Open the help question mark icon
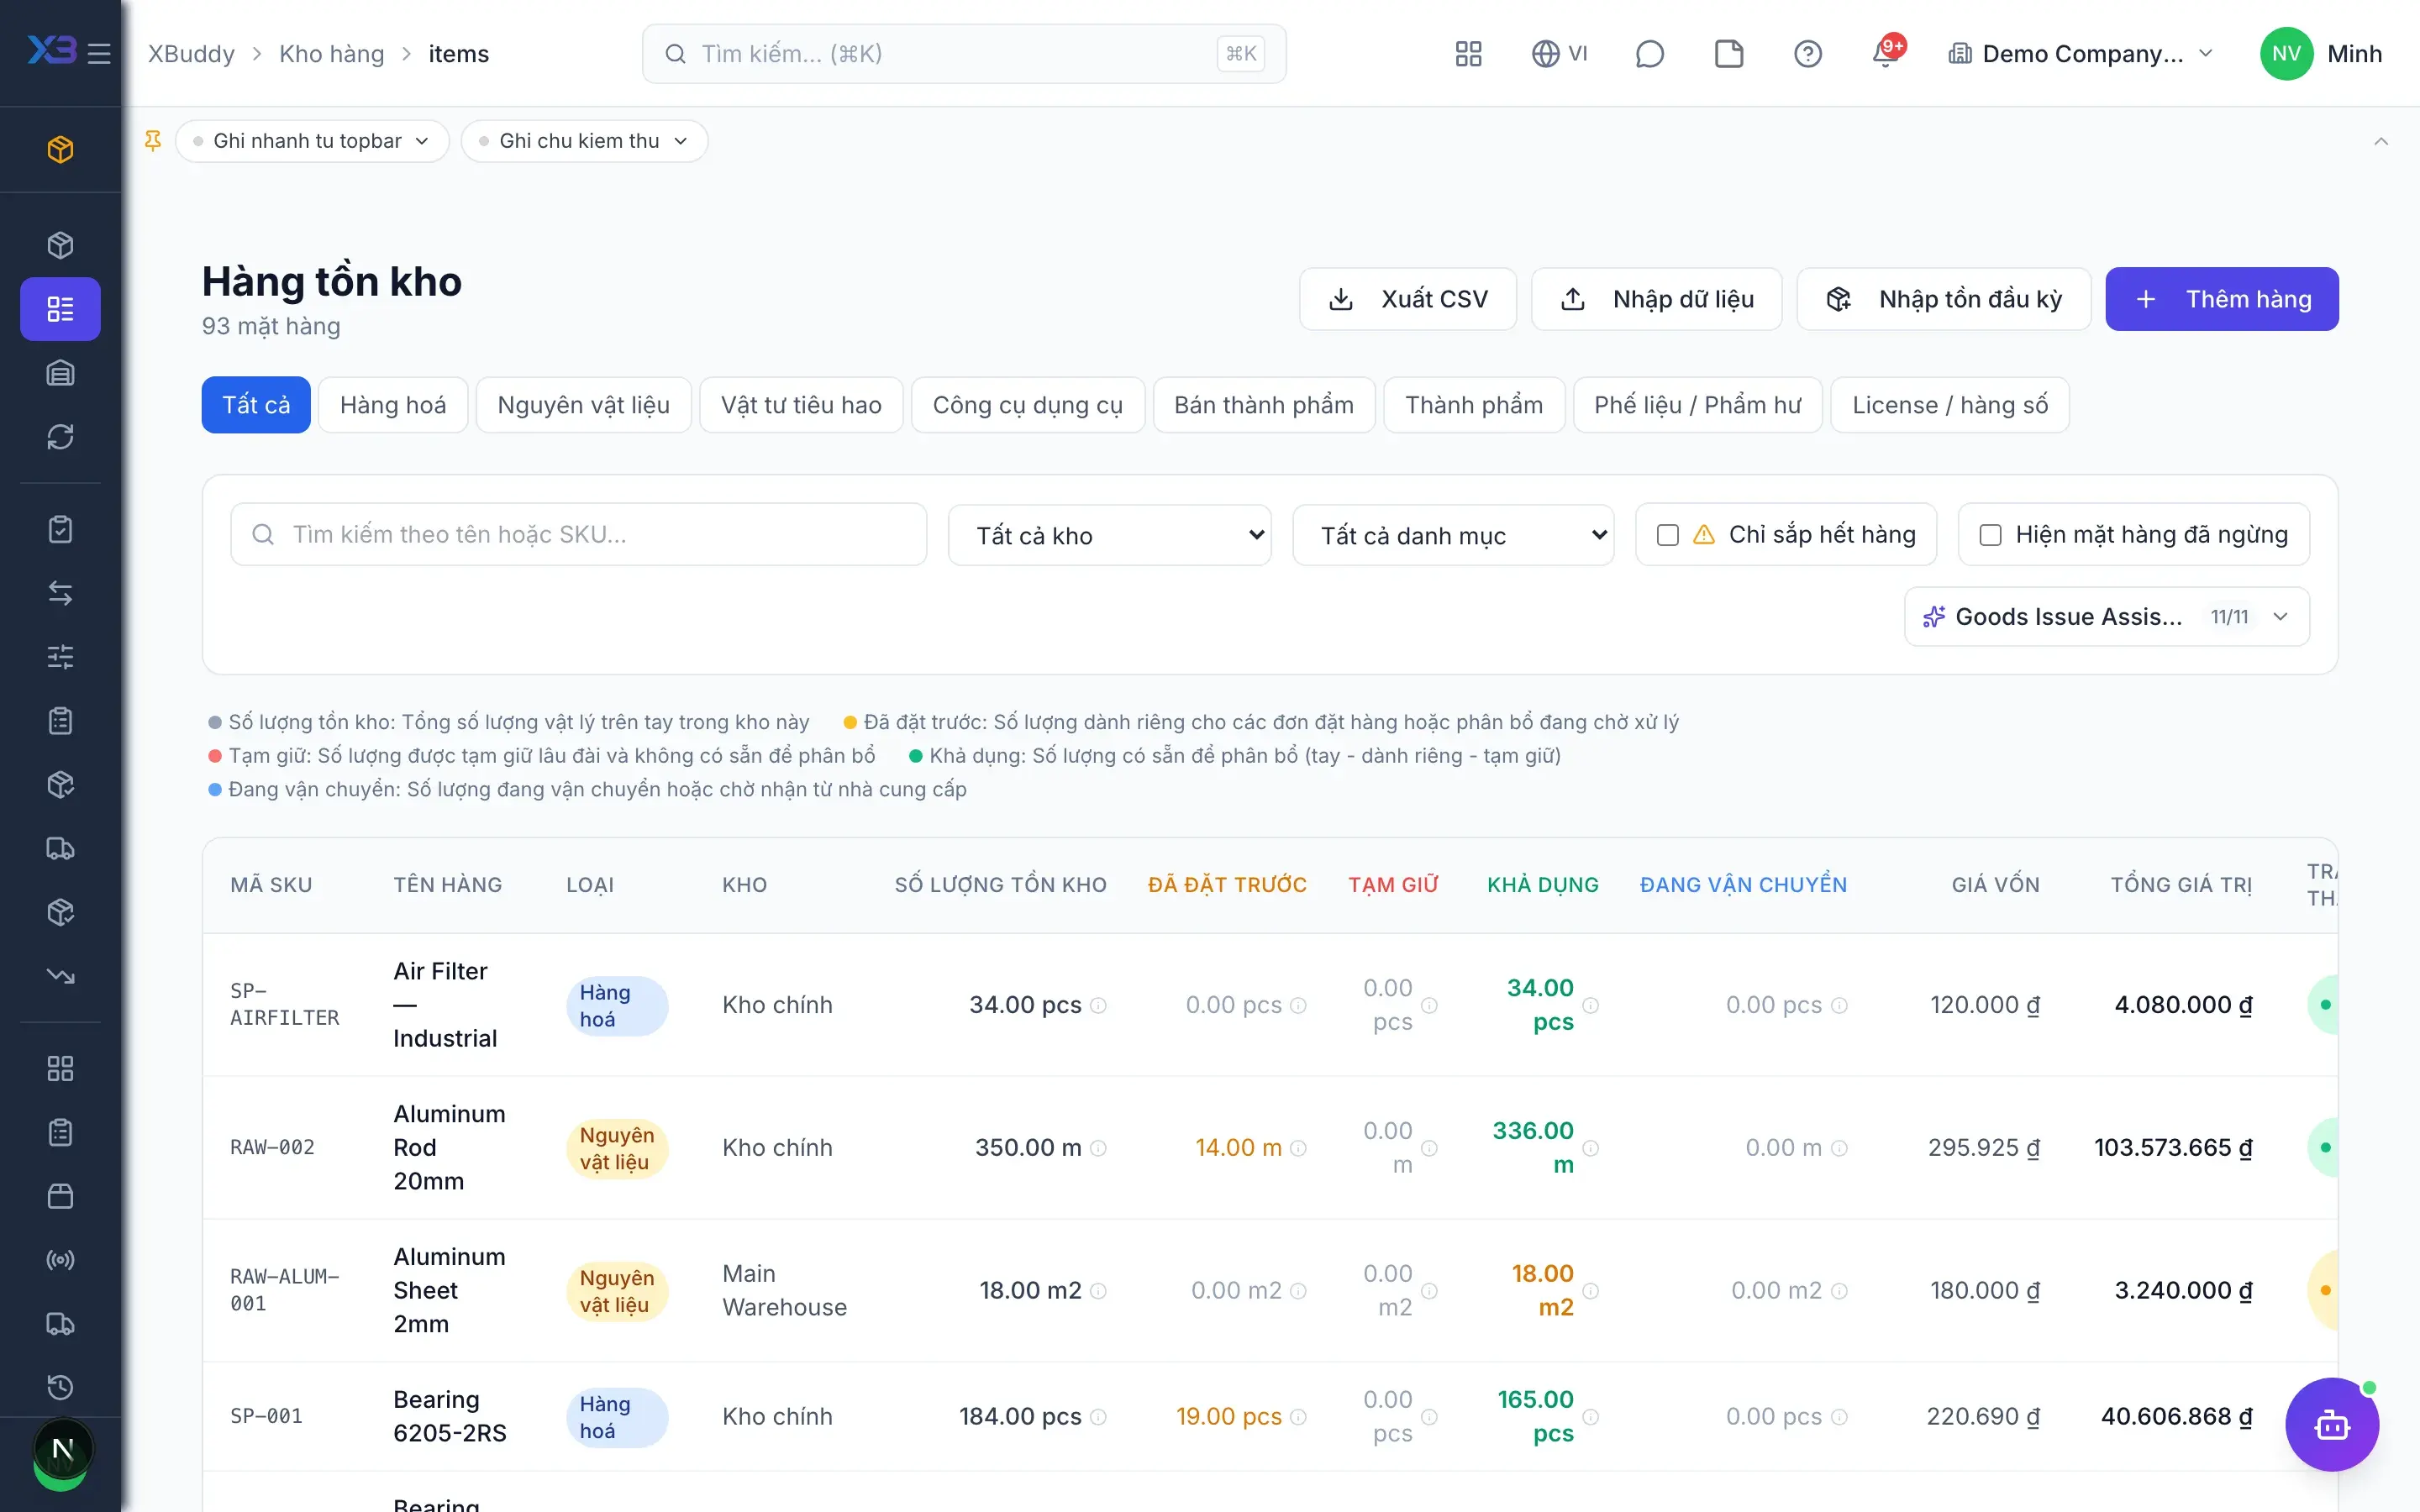2420x1512 pixels. 1807,54
